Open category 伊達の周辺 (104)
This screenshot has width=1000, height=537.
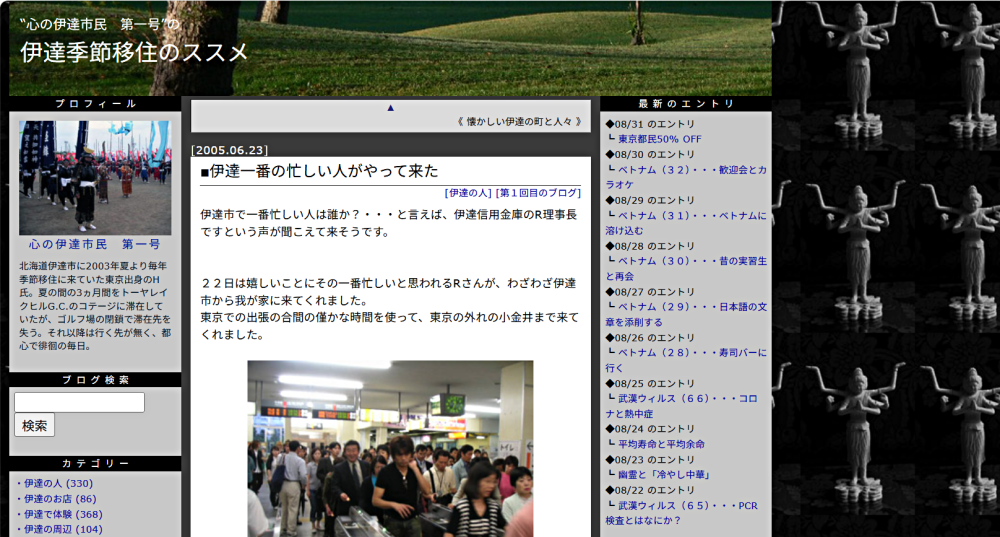63,529
